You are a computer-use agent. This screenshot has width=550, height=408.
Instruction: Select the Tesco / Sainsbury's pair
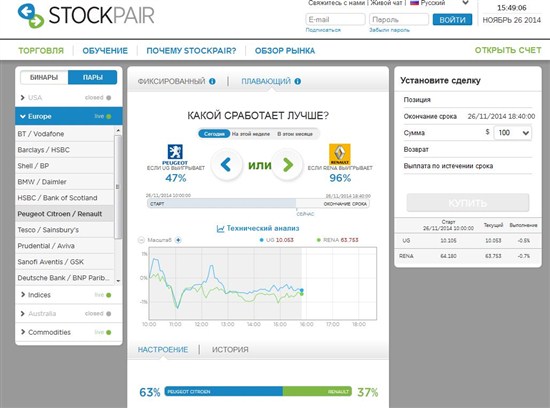tap(65, 230)
